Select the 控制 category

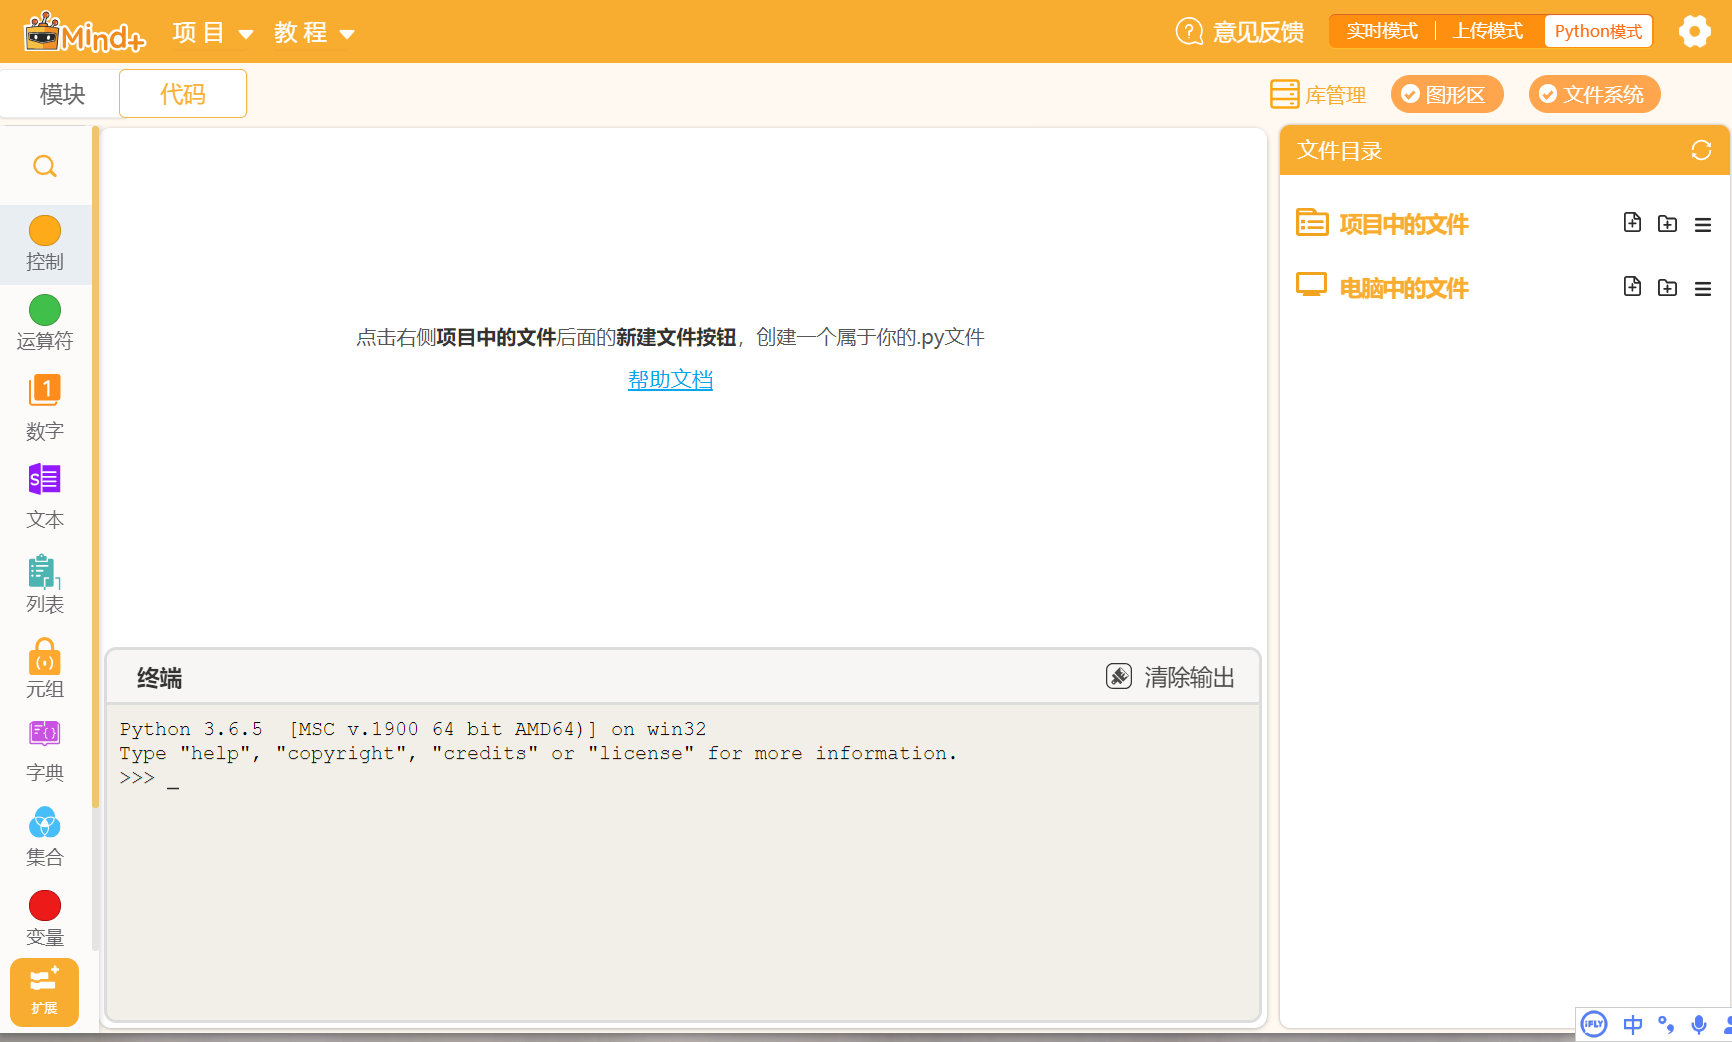pyautogui.click(x=45, y=244)
